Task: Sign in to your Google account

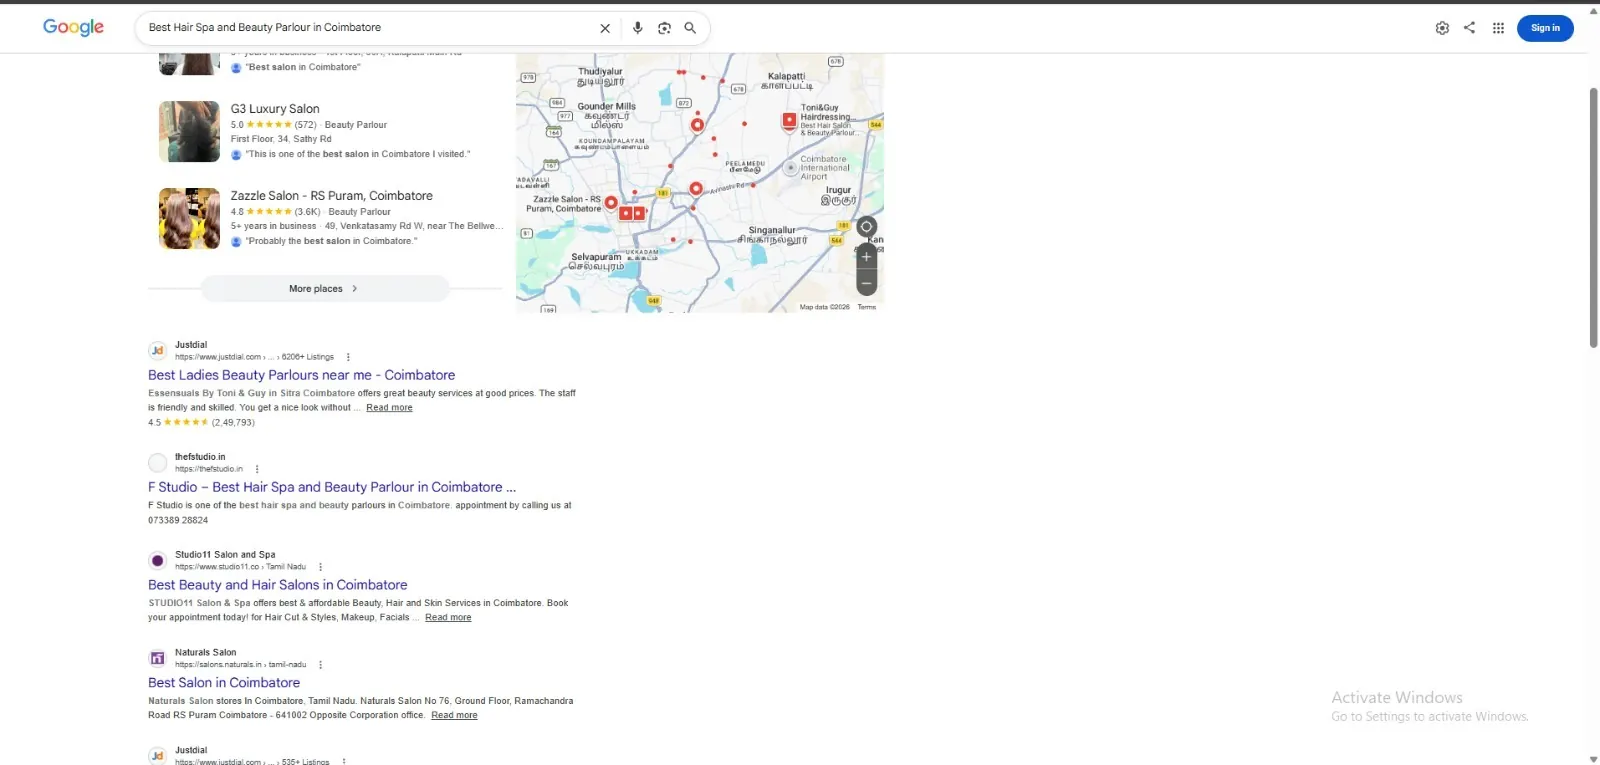Action: pyautogui.click(x=1545, y=28)
